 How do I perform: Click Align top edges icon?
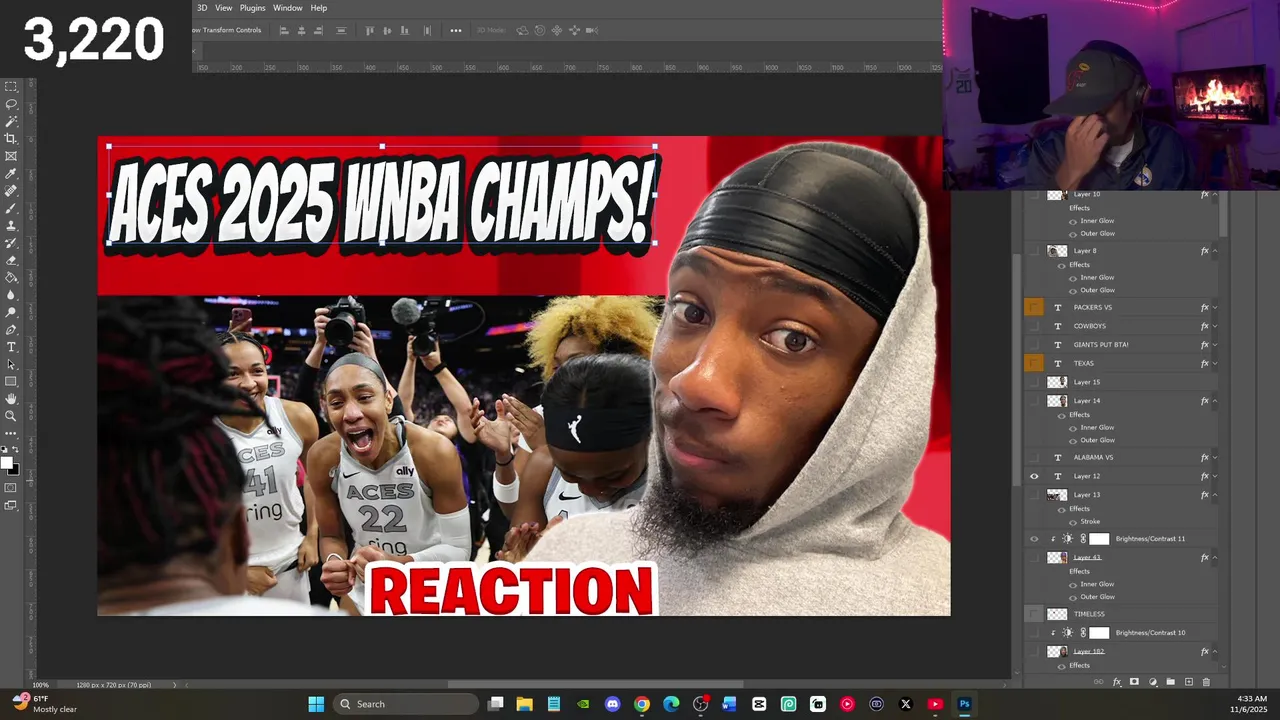369,30
